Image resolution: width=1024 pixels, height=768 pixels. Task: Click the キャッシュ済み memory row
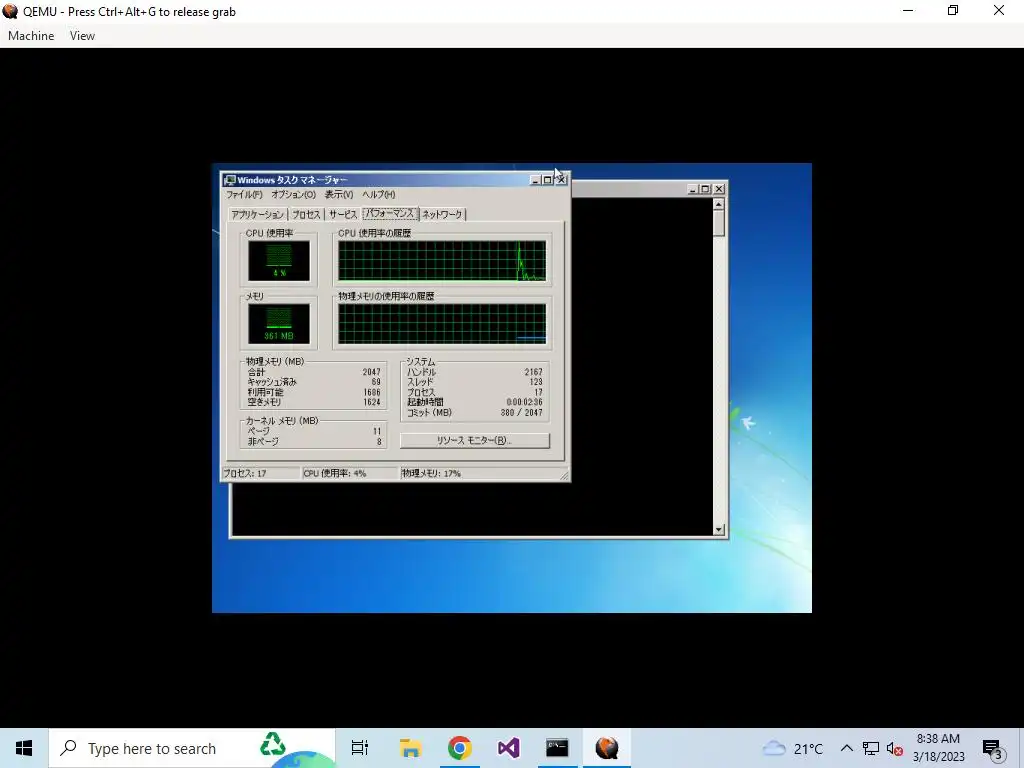point(313,382)
